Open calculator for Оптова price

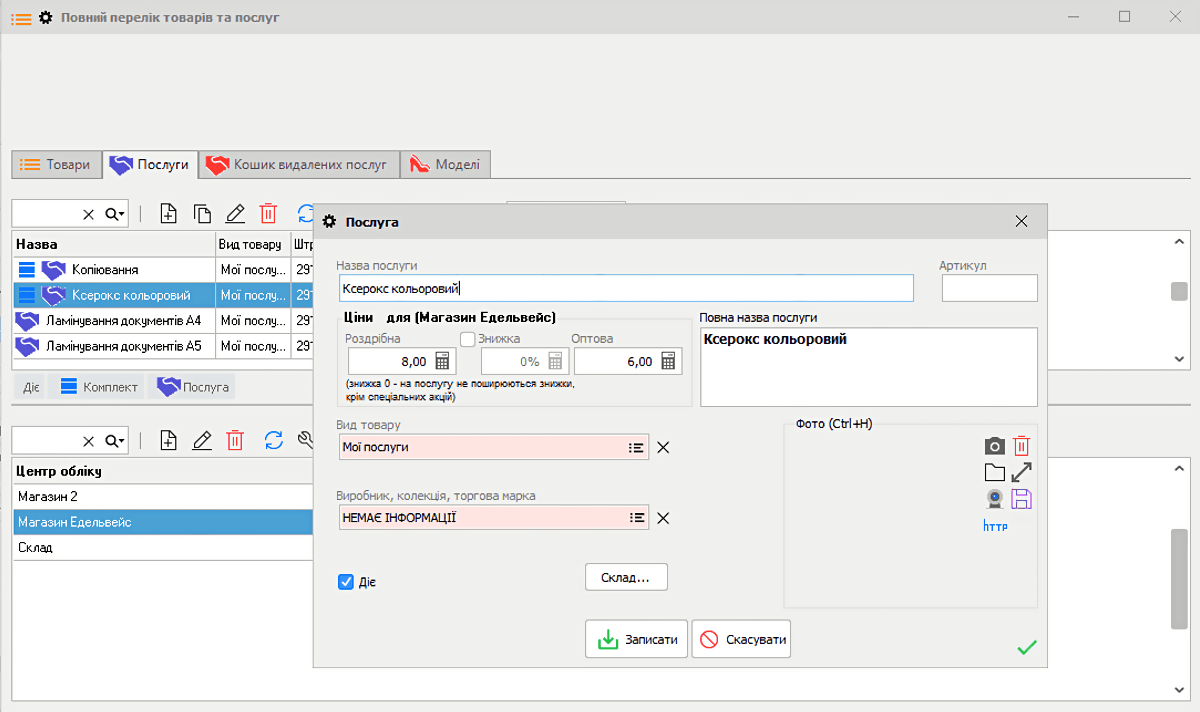(669, 362)
